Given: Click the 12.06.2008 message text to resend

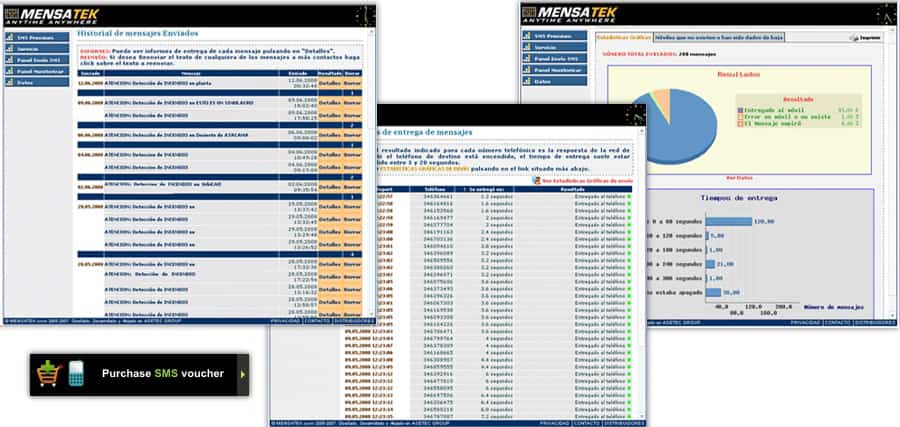Looking at the screenshot, I should pyautogui.click(x=158, y=83).
